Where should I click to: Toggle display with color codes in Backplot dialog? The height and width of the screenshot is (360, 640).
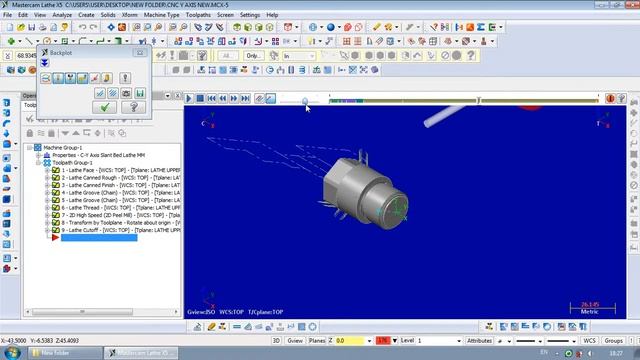tap(46, 78)
